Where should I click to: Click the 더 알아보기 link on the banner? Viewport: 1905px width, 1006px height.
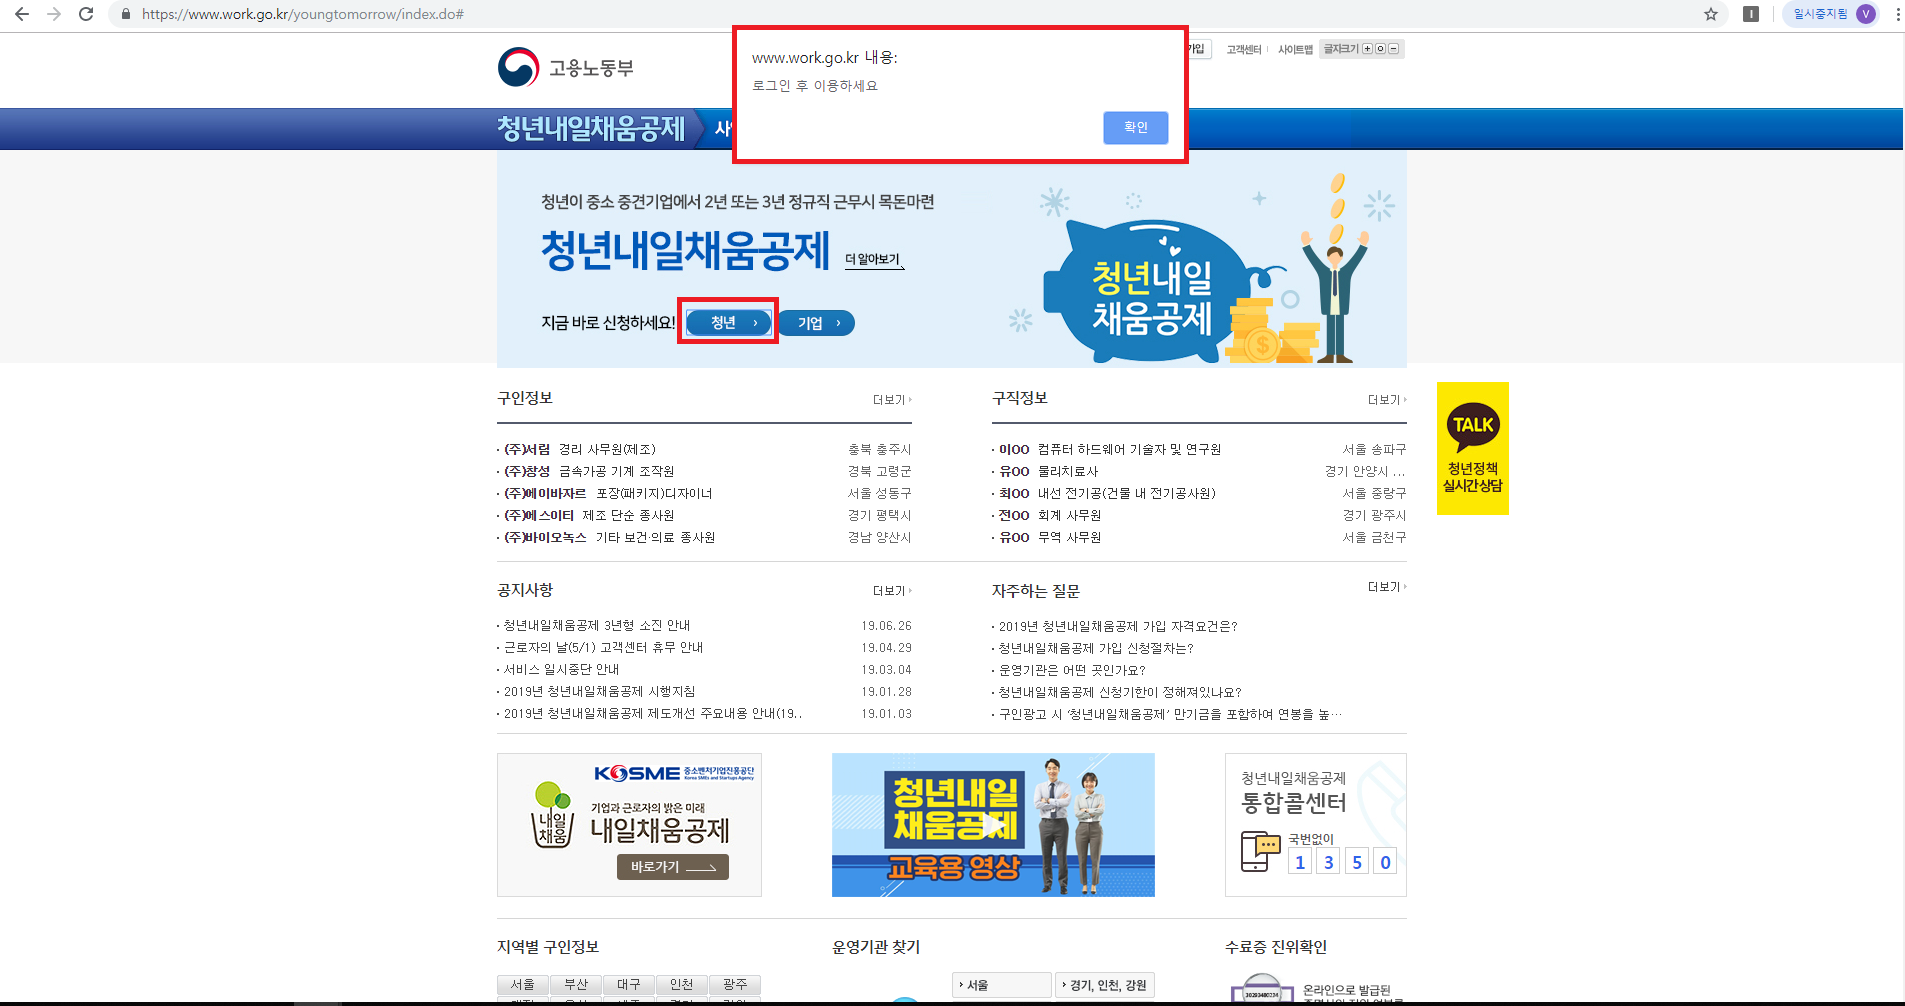pyautogui.click(x=874, y=260)
